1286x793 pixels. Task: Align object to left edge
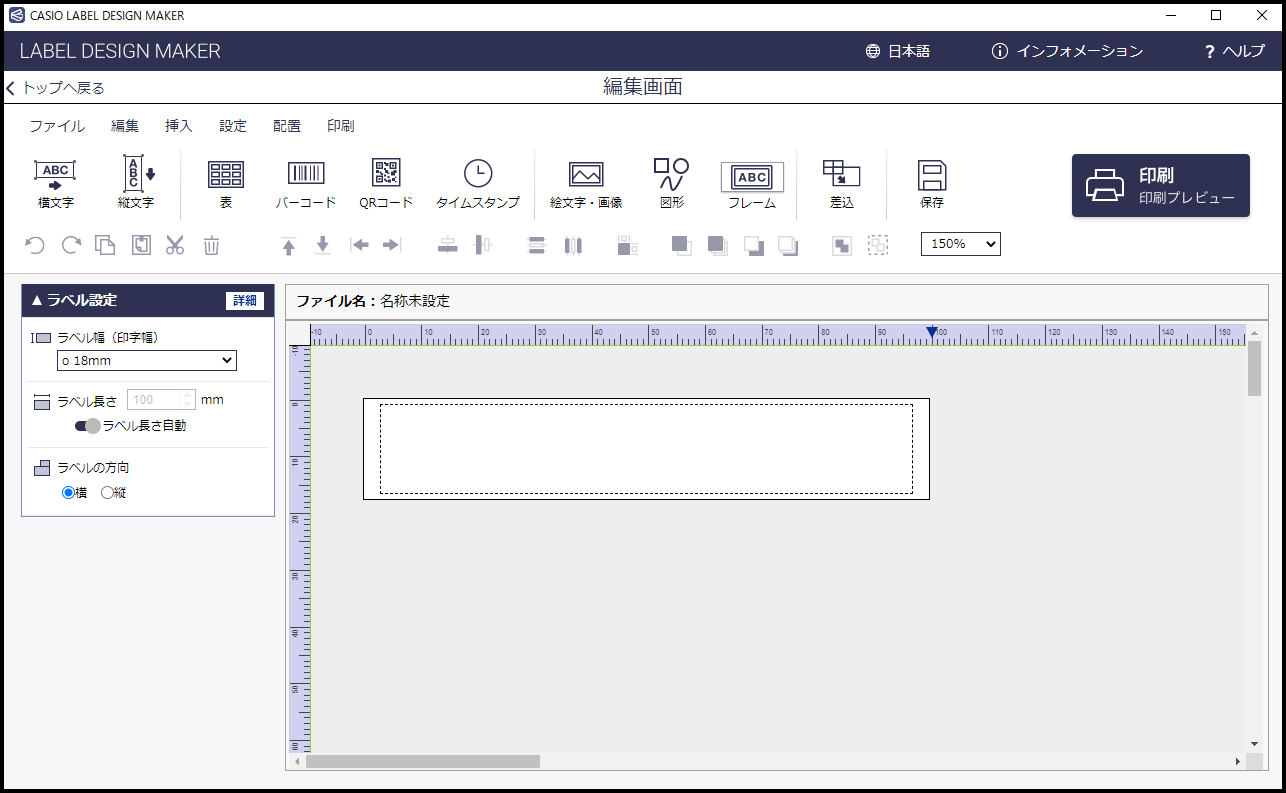359,245
